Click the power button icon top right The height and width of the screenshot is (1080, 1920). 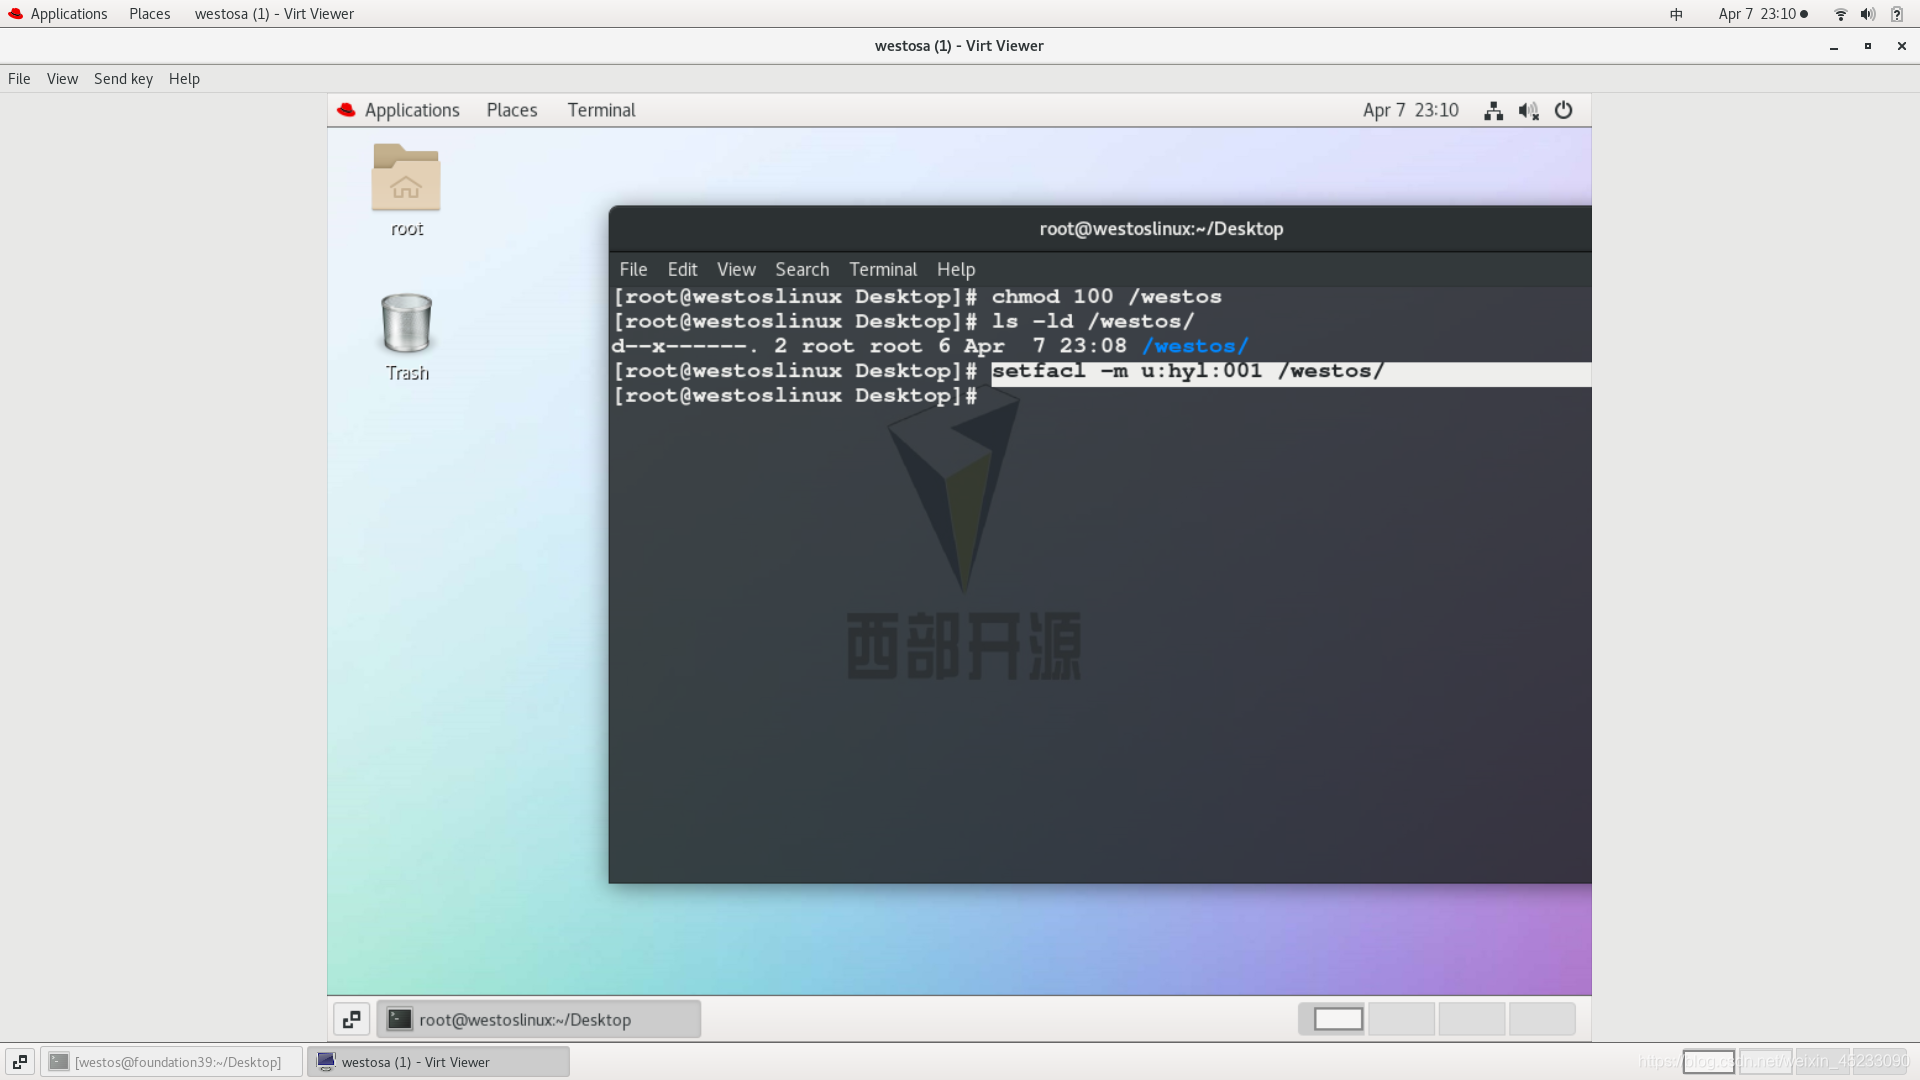tap(1563, 109)
